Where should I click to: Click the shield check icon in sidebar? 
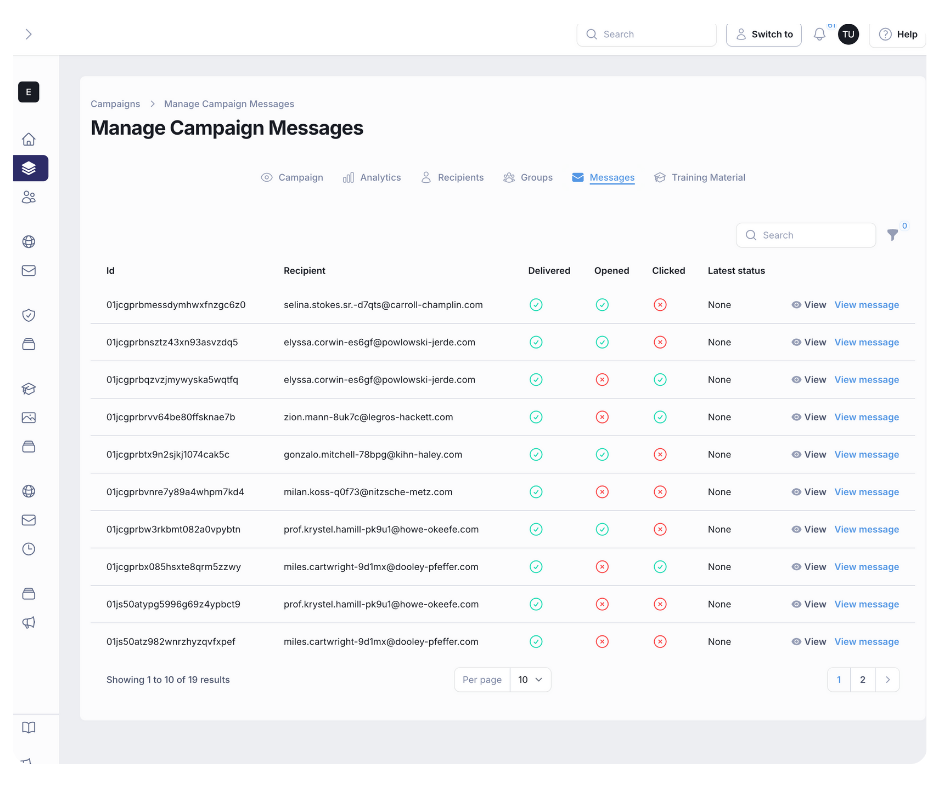click(29, 315)
